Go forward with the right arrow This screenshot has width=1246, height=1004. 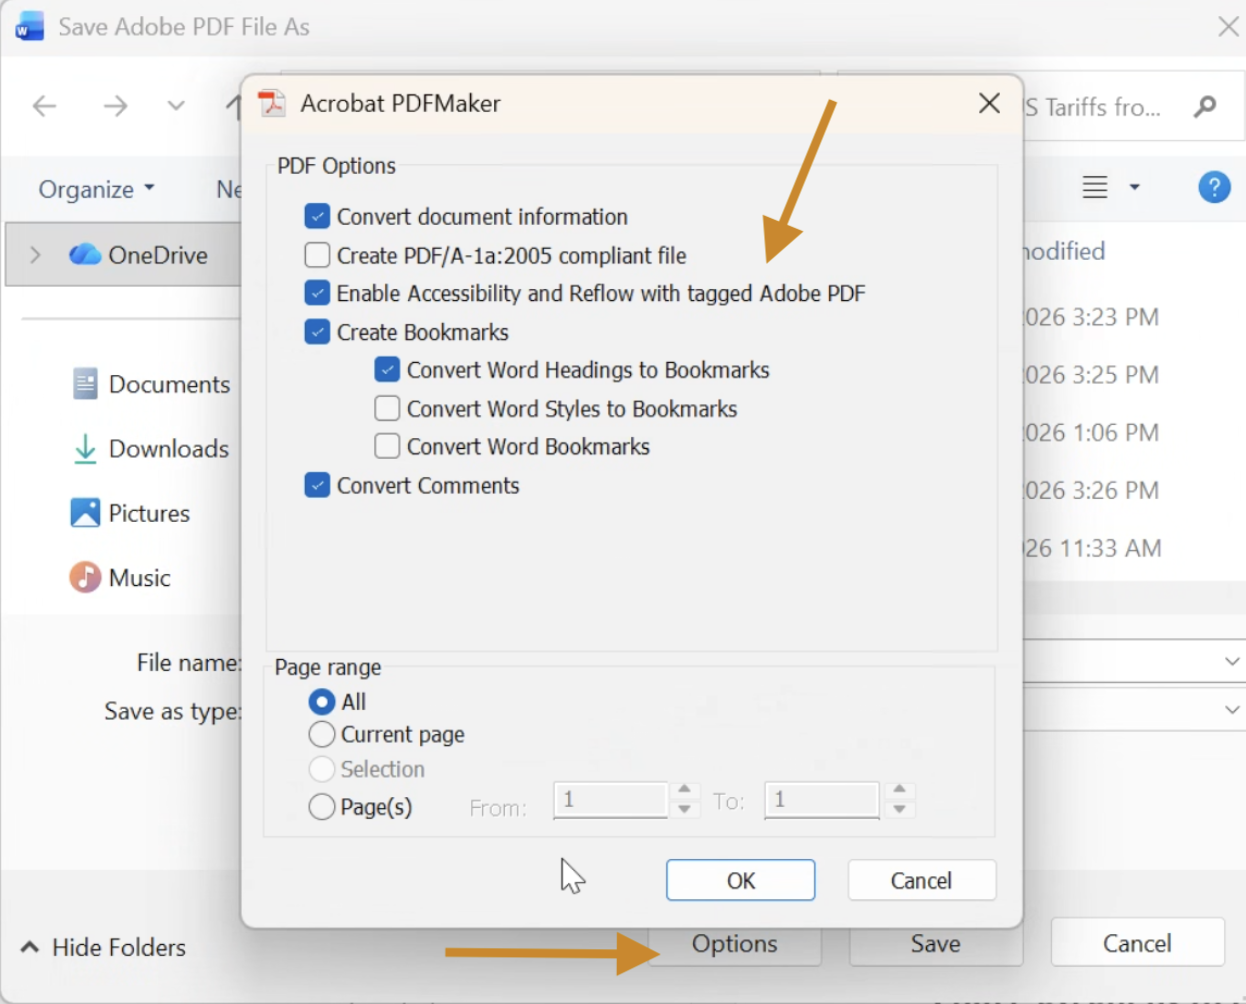(x=115, y=106)
